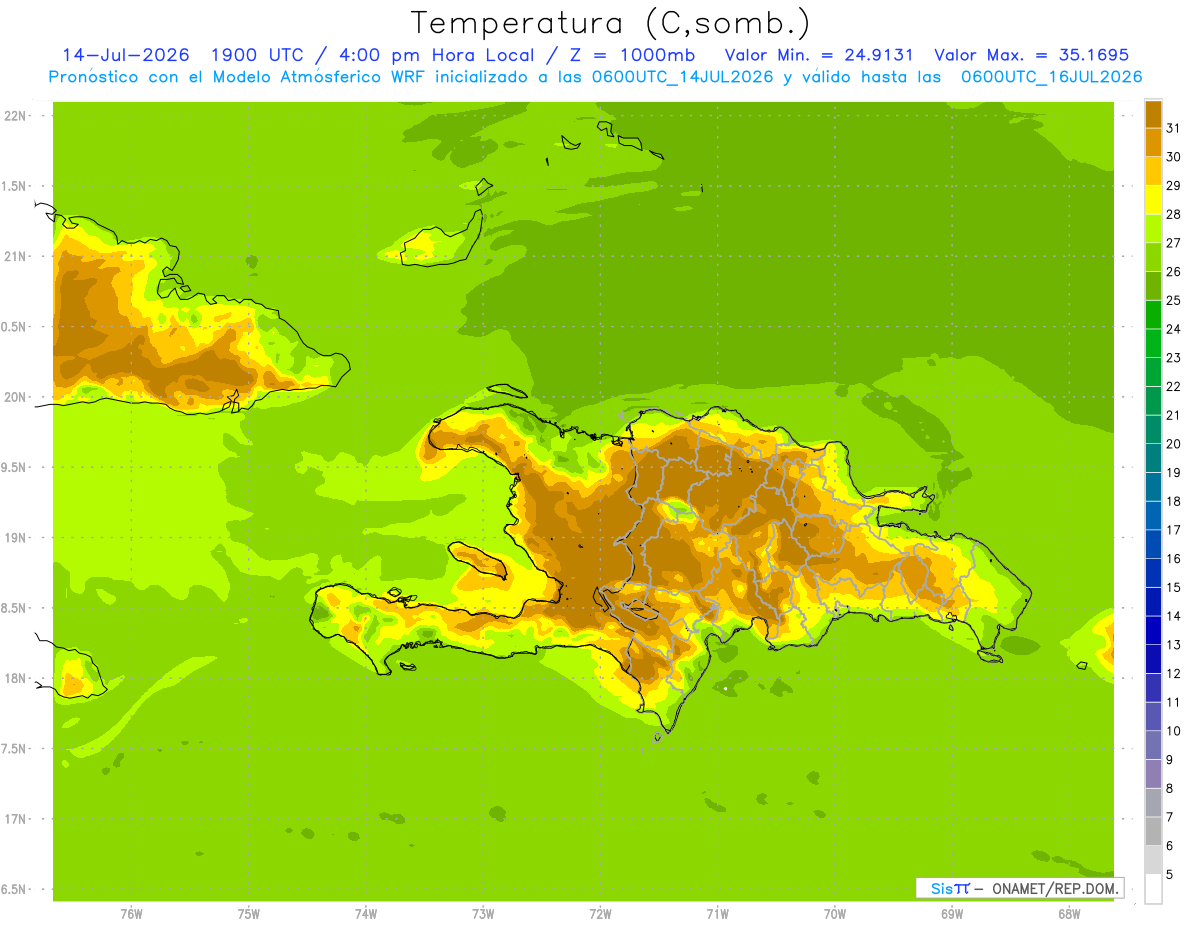Click the '20N' latitude axis label

click(x=15, y=397)
